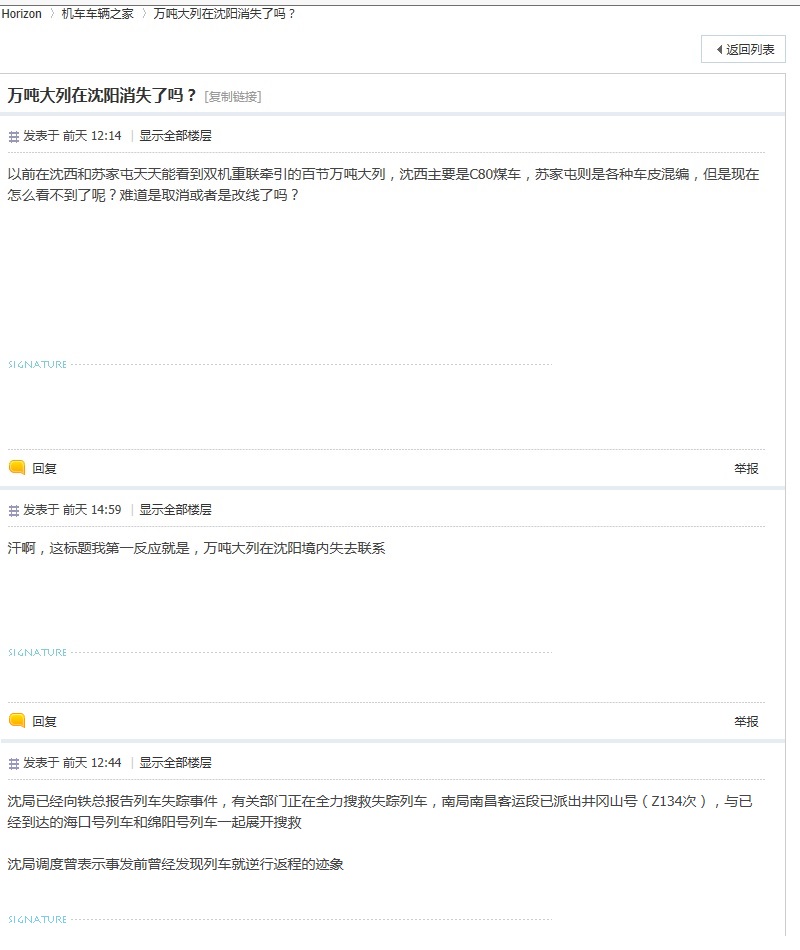This screenshot has height=950, width=800.
Task: Show all floors for the 12:14 post
Action: [175, 136]
